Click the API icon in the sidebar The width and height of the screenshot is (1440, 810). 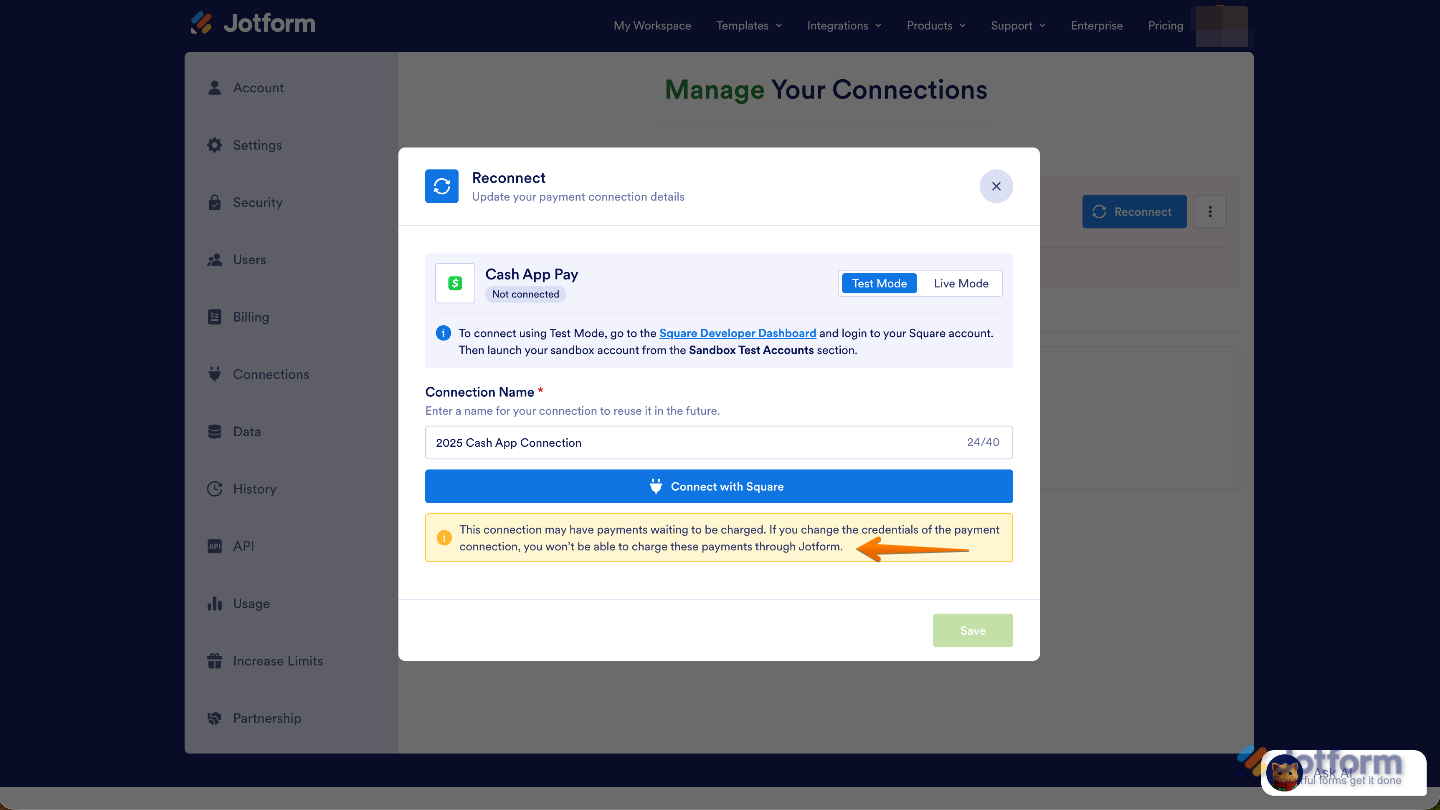click(214, 546)
